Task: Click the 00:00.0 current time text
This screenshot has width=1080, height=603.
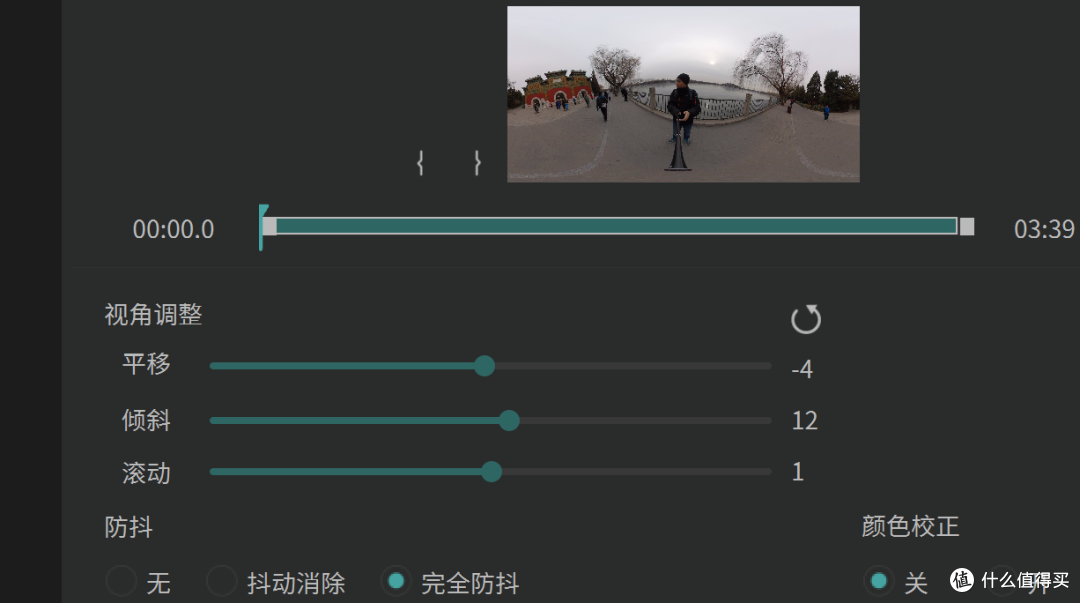Action: 174,229
